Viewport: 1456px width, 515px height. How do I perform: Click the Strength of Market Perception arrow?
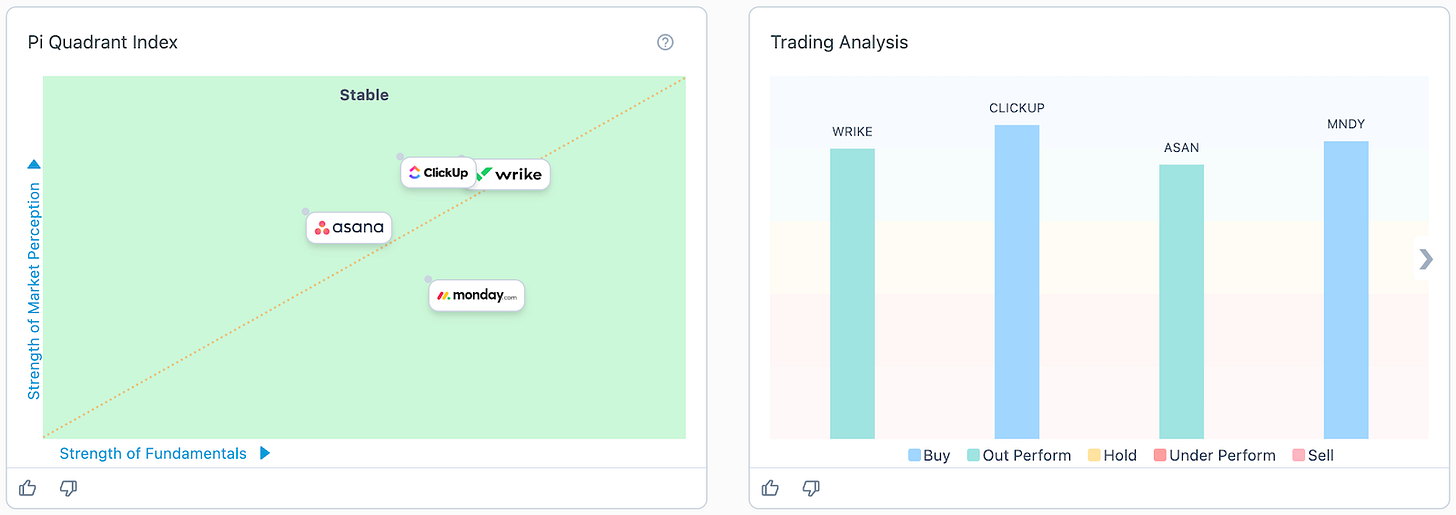[x=34, y=164]
